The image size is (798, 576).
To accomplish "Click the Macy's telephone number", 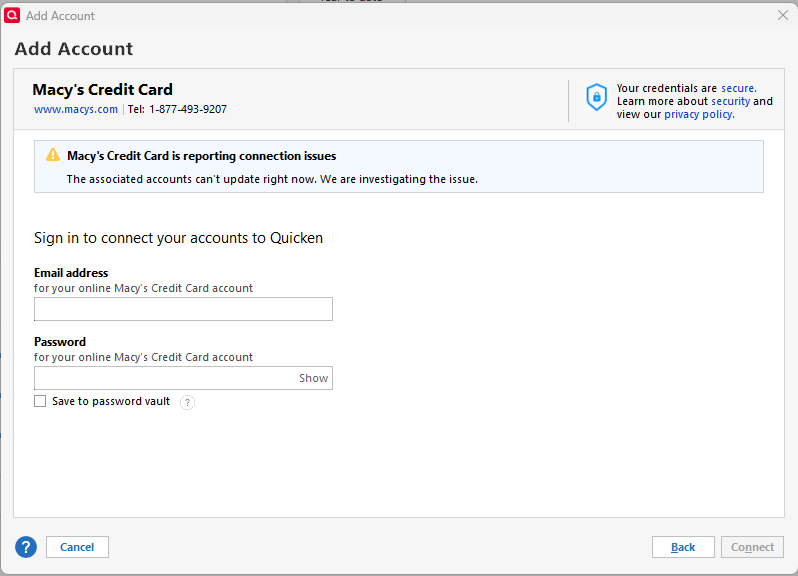I will [x=188, y=109].
